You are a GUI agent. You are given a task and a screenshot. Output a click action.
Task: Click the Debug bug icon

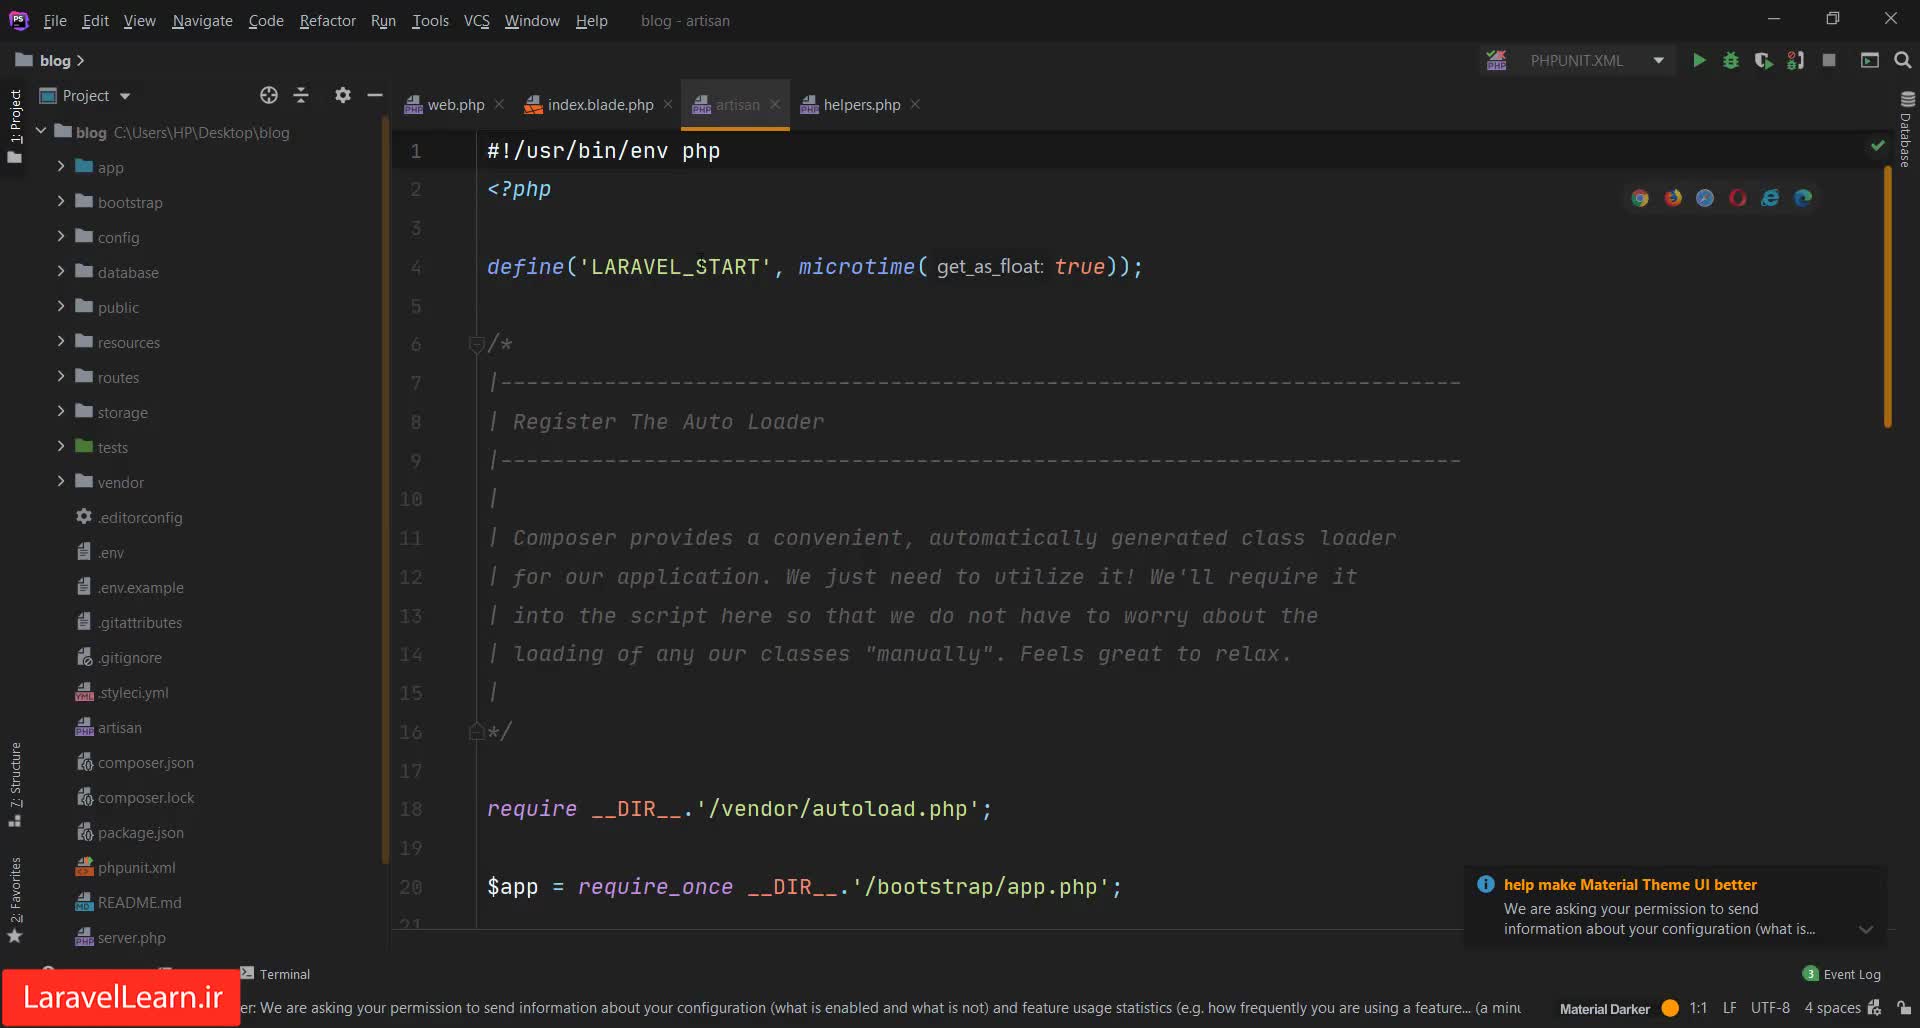click(1731, 61)
